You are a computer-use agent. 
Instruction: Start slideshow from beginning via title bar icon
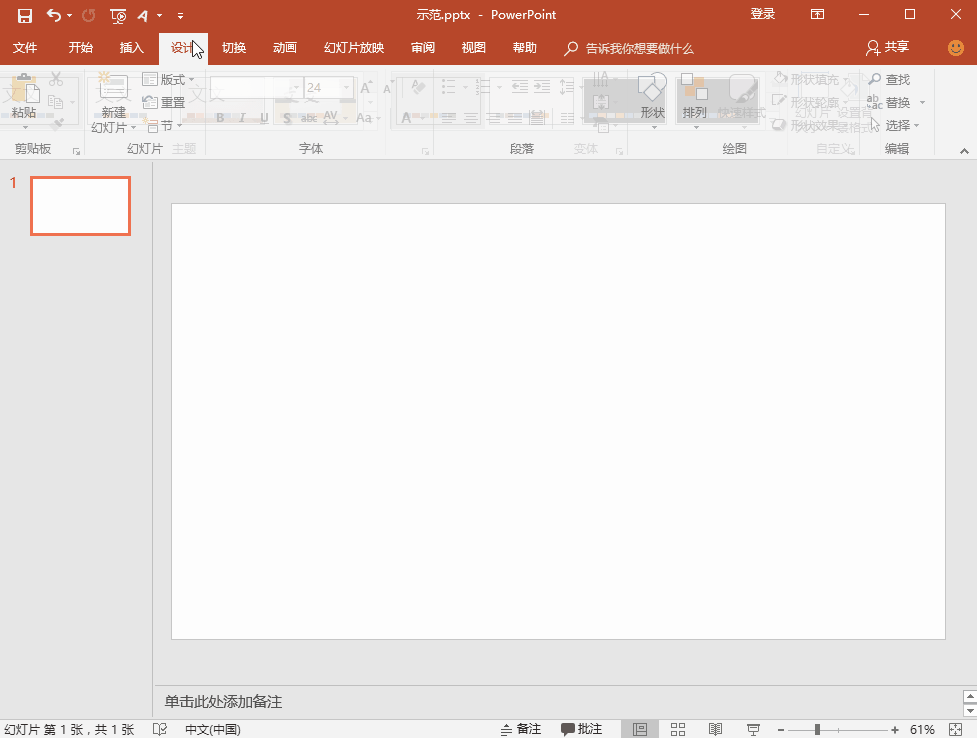coord(119,15)
